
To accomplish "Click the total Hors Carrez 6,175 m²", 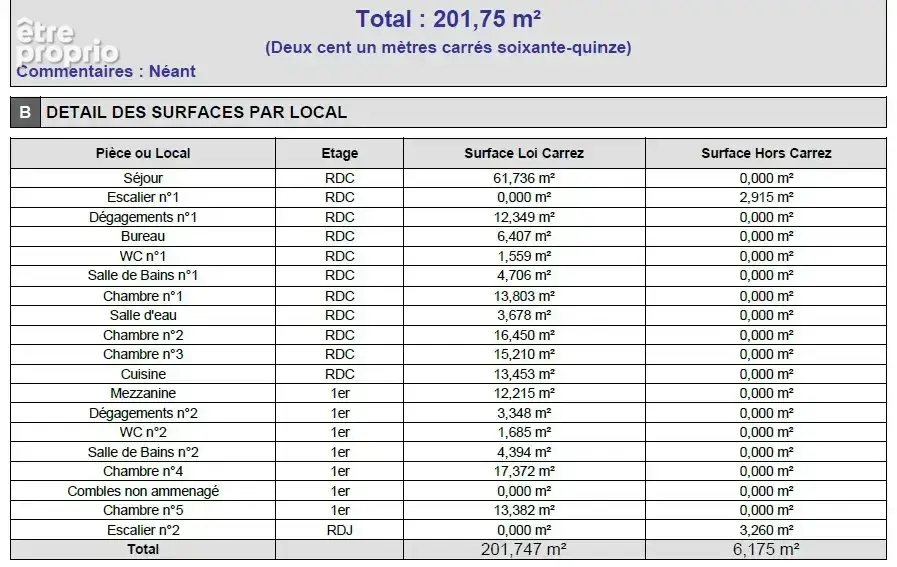I will click(766, 549).
